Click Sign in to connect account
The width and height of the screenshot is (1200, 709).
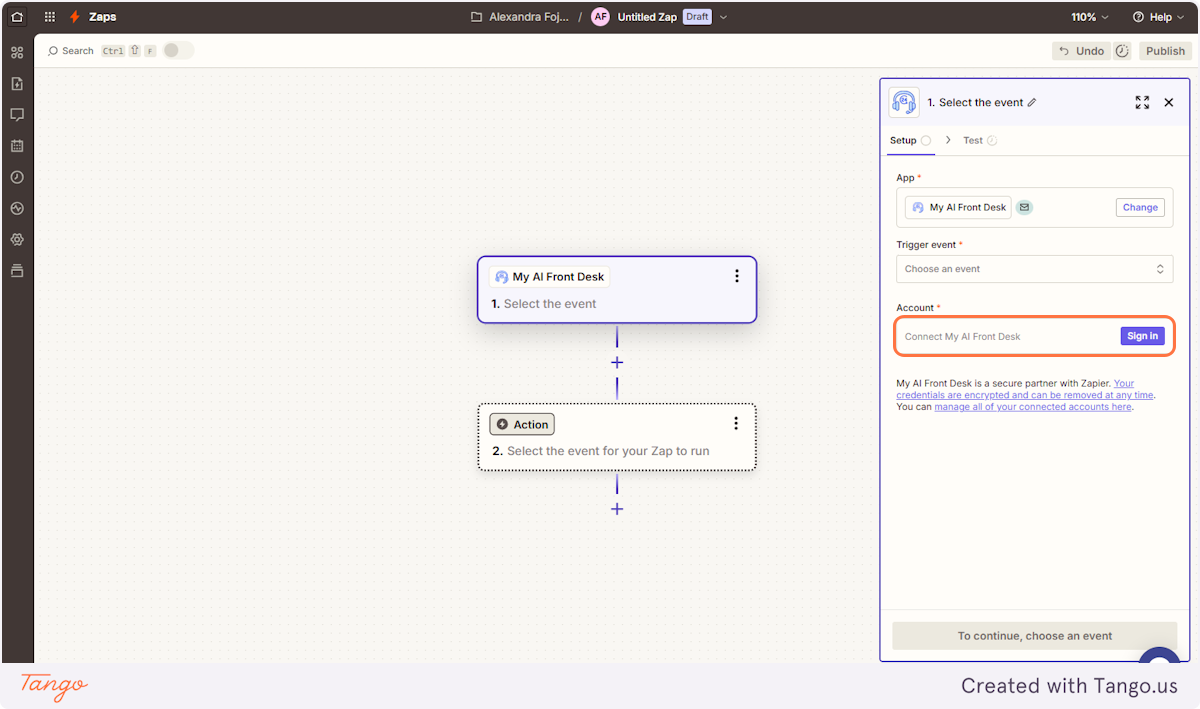(x=1142, y=336)
